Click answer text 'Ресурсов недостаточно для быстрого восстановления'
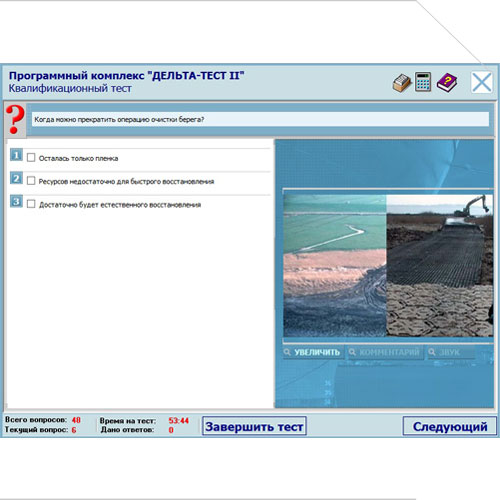500x500 pixels. click(x=126, y=181)
